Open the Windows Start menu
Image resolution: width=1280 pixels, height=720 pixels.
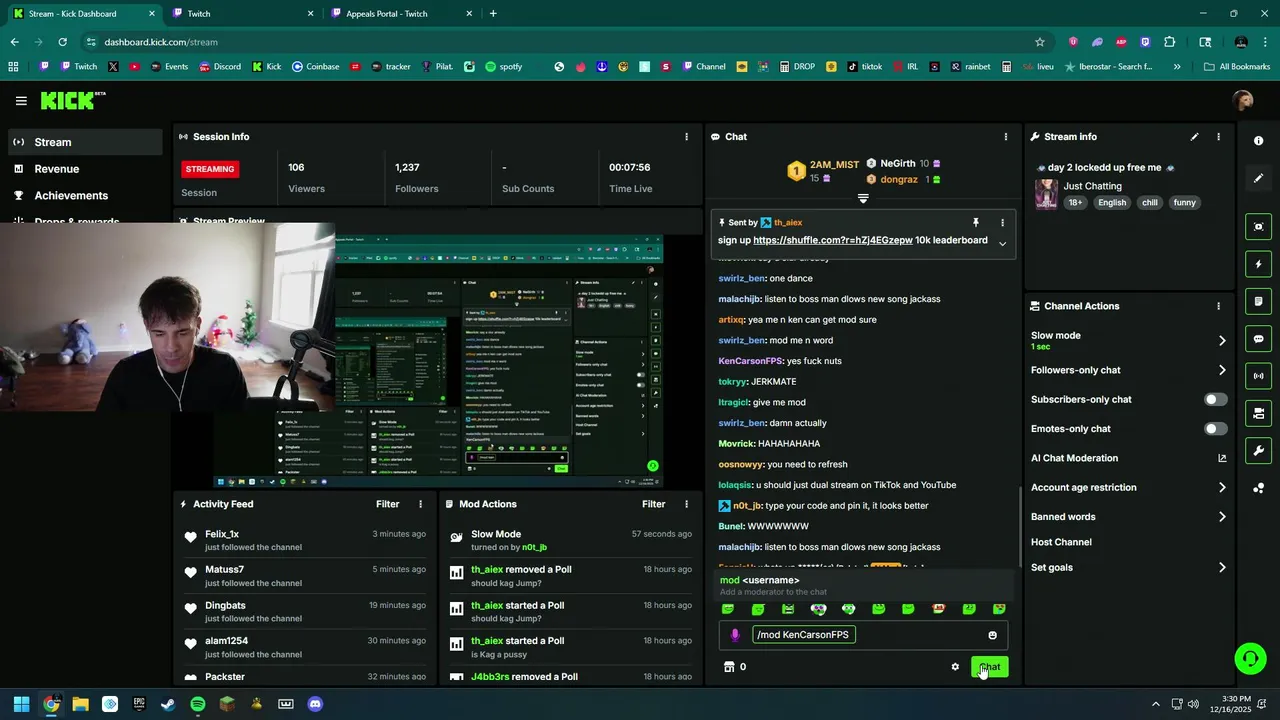pyautogui.click(x=21, y=704)
